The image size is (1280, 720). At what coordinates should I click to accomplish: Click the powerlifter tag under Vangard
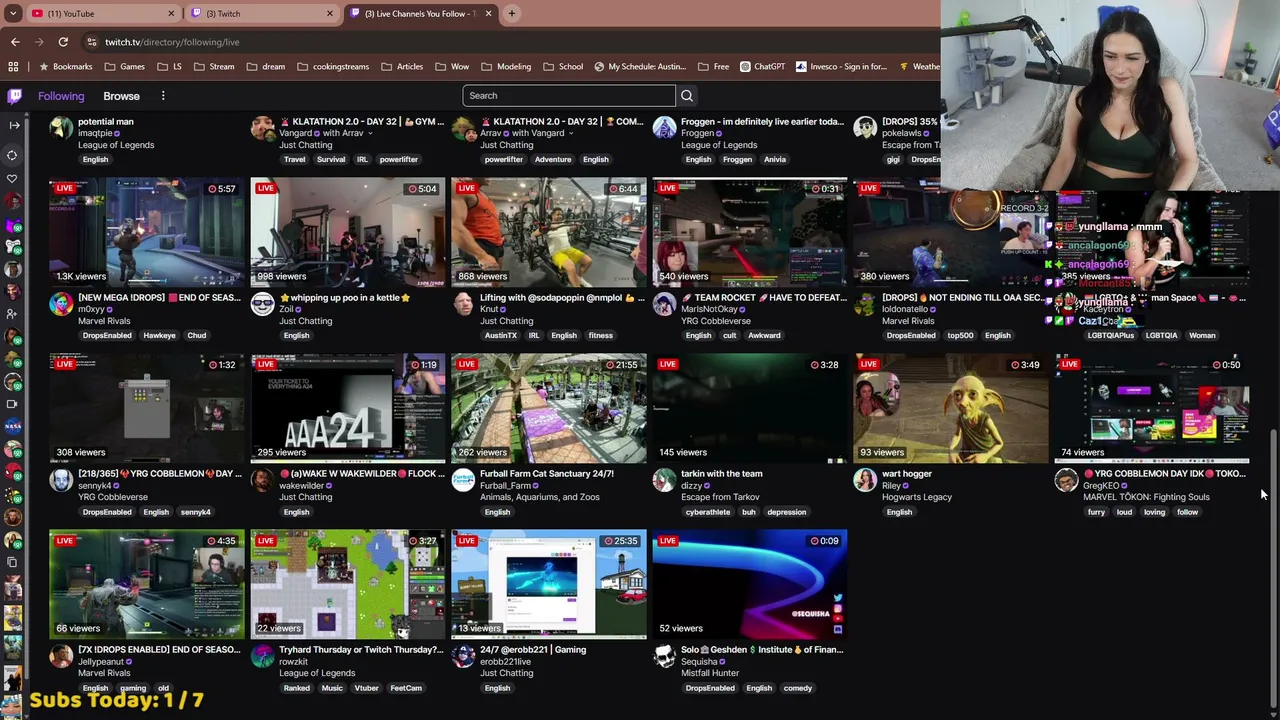399,160
